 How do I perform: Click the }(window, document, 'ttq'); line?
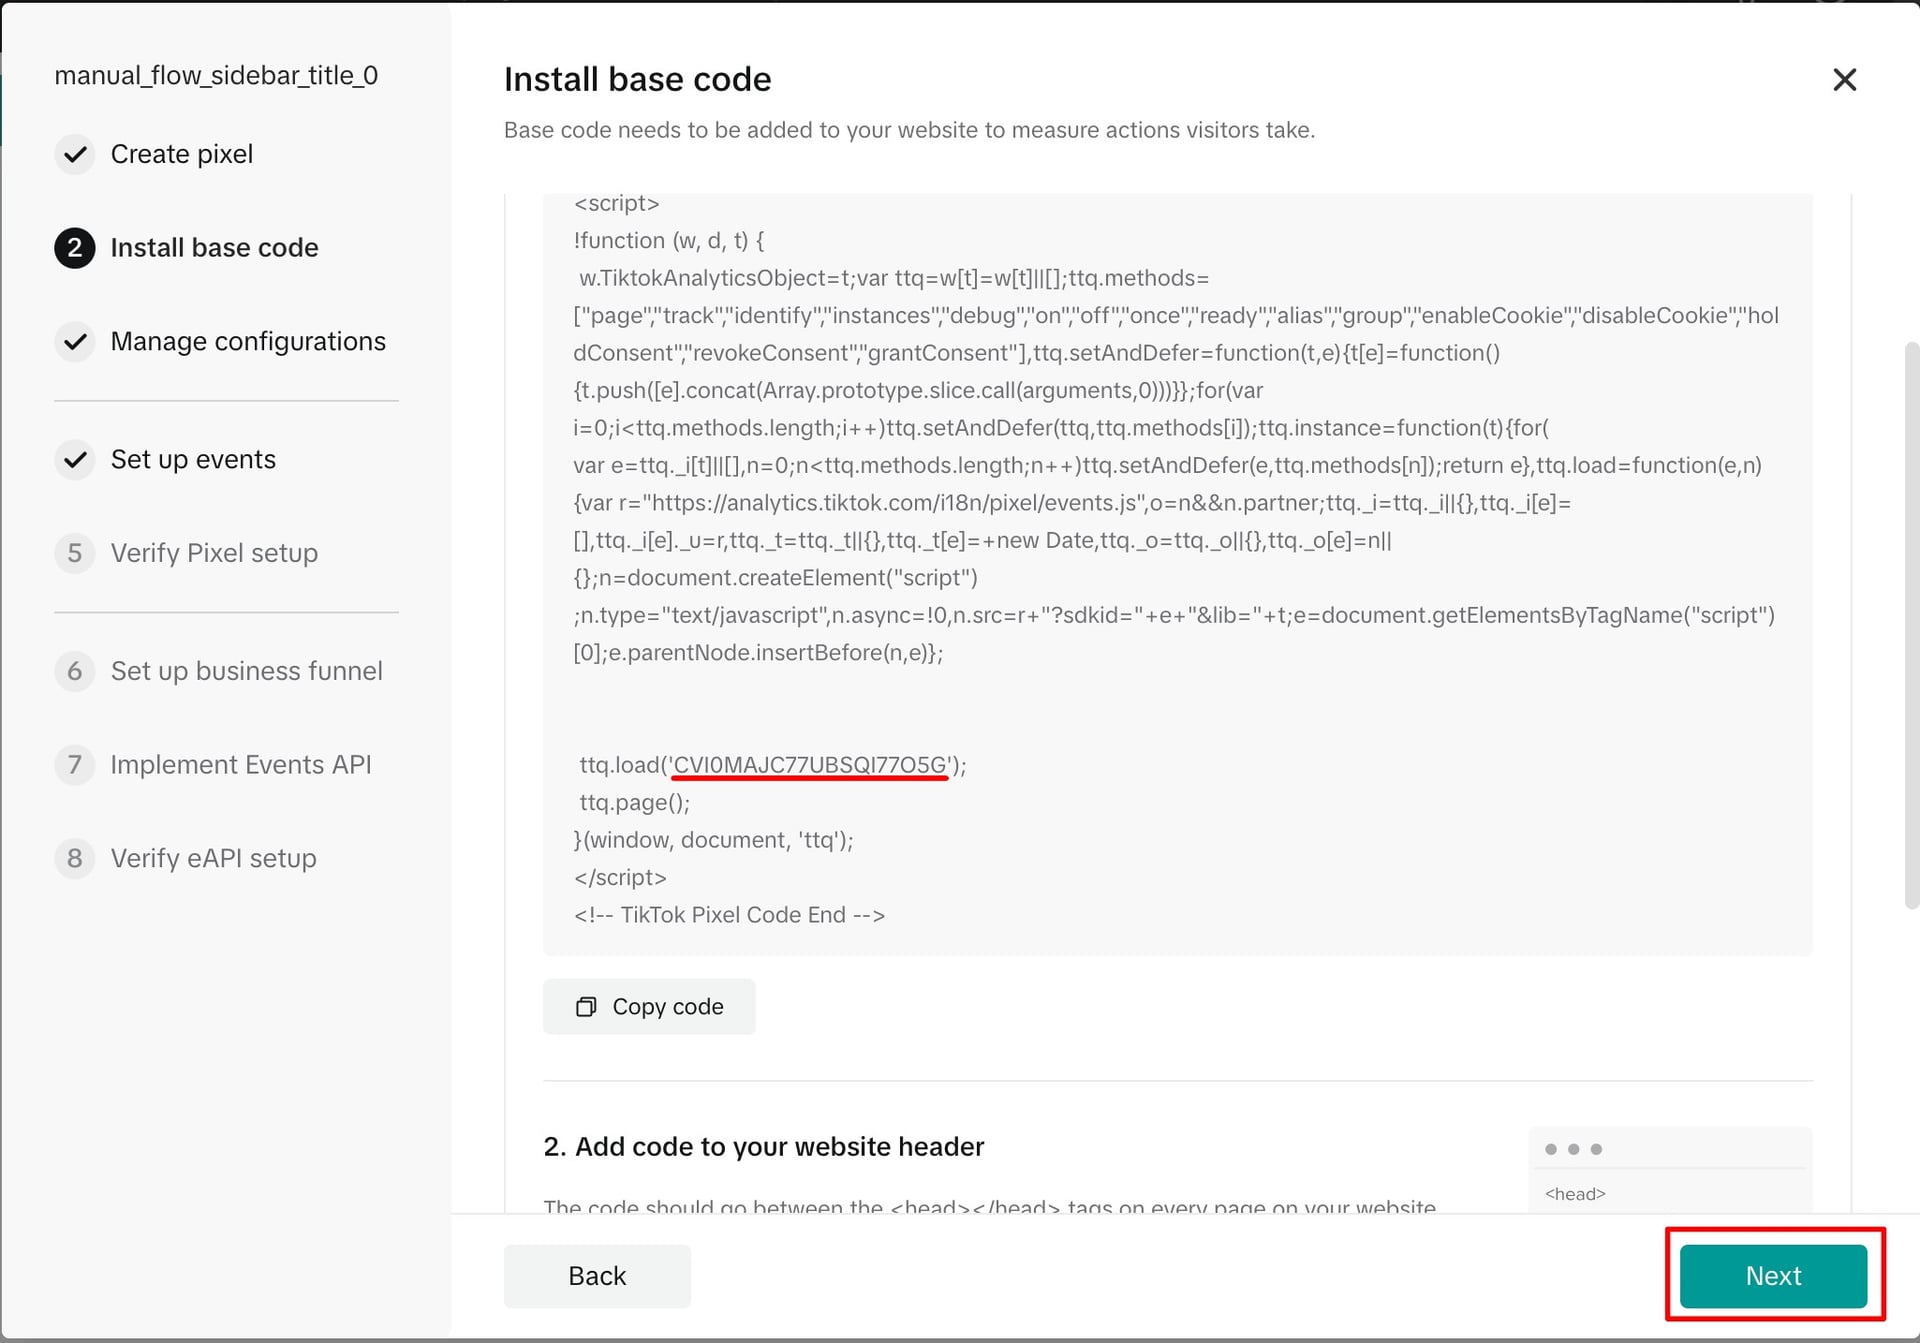pyautogui.click(x=713, y=840)
